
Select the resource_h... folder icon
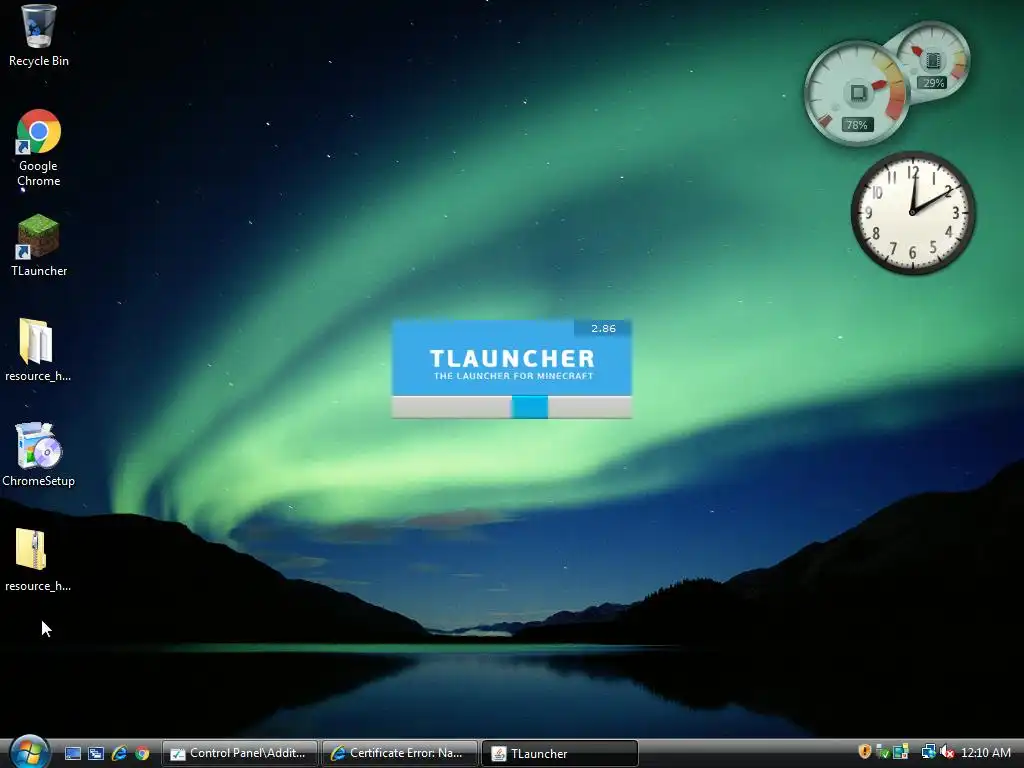[x=37, y=349]
